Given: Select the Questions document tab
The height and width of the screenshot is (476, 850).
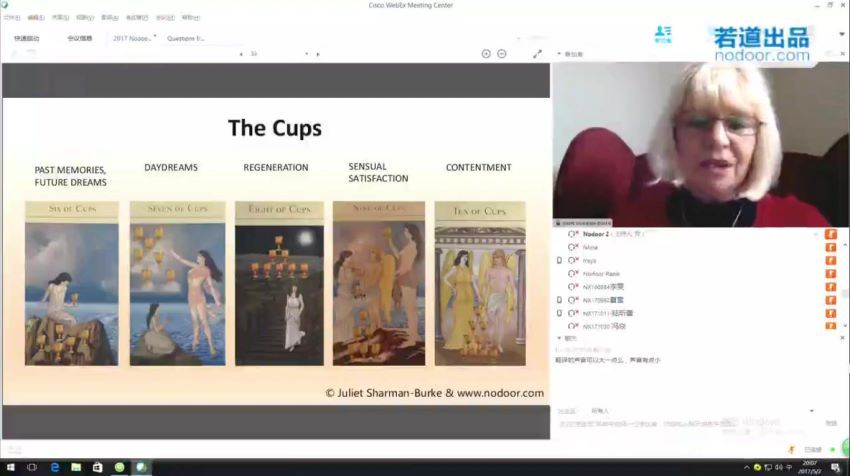Looking at the screenshot, I should 185,38.
